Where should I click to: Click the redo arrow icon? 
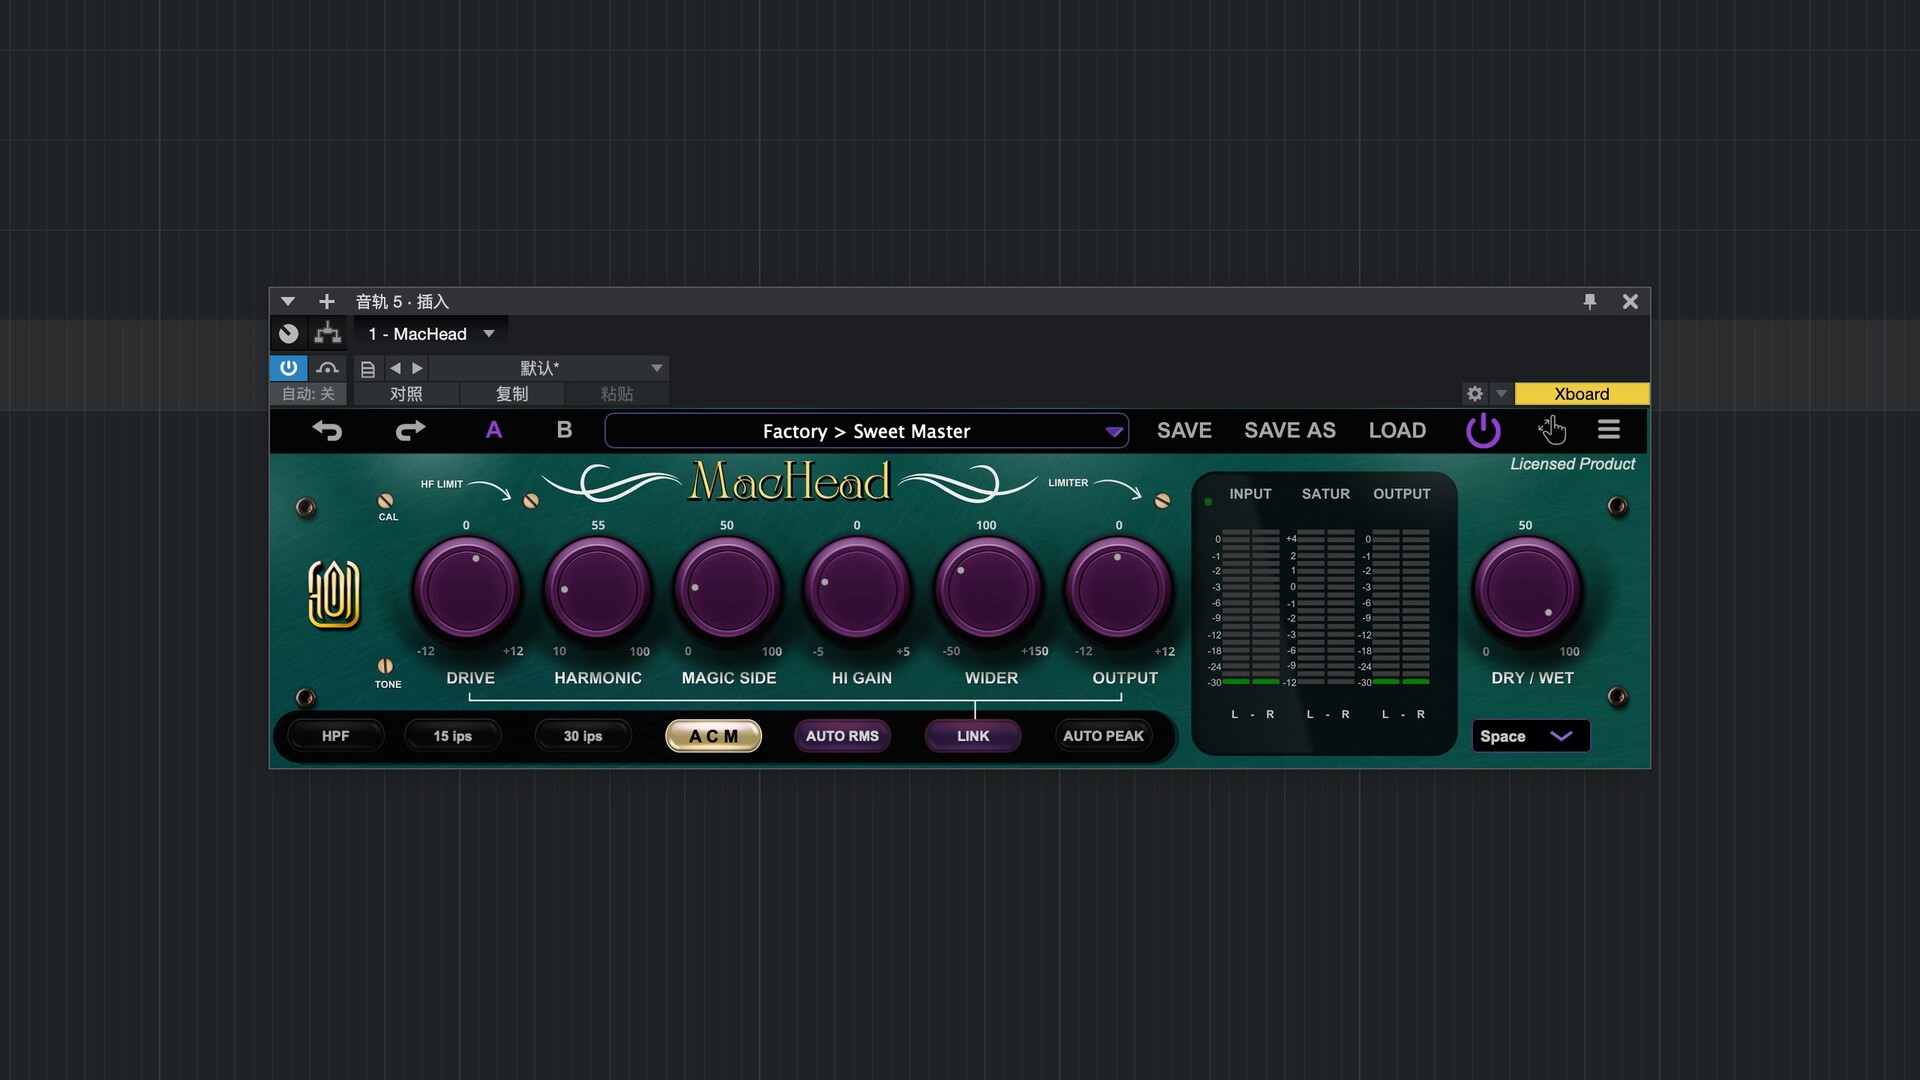coord(410,431)
